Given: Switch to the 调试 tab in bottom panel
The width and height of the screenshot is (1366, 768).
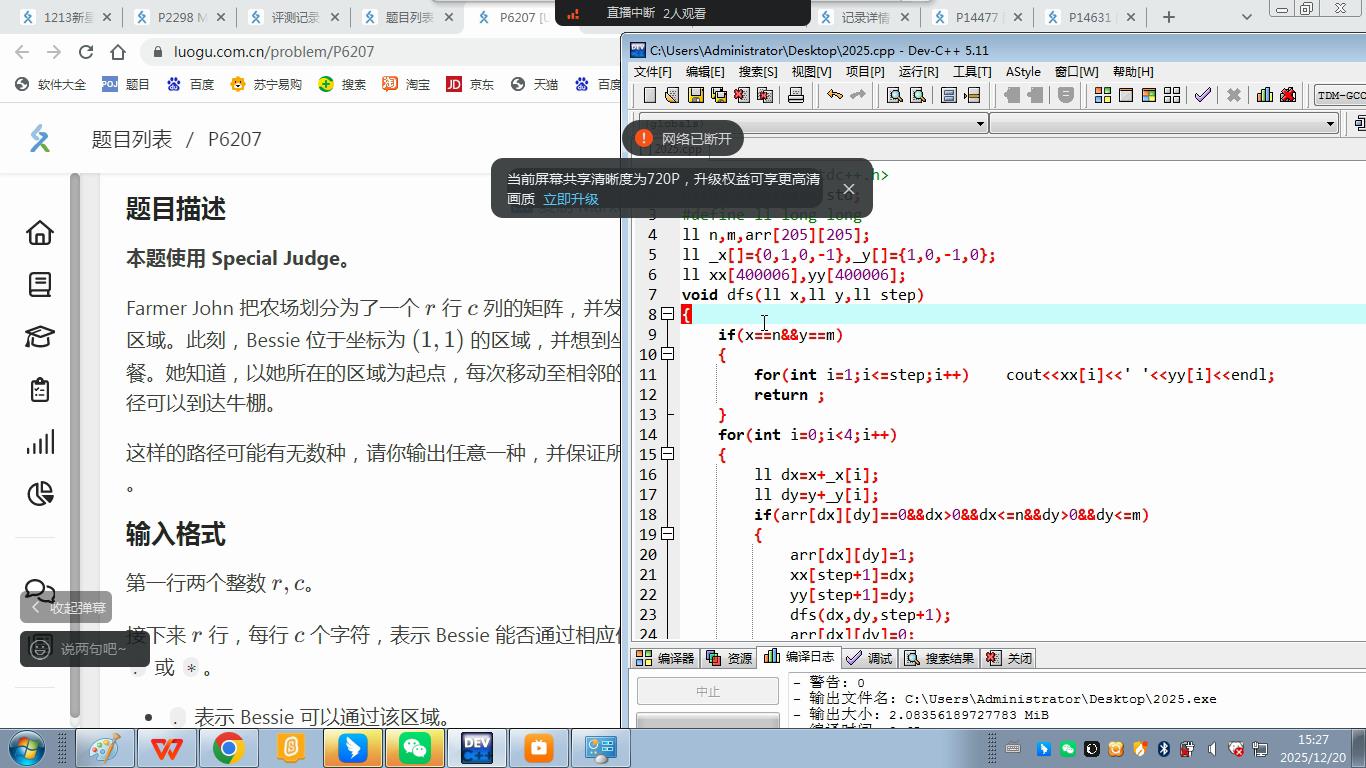Looking at the screenshot, I should click(869, 658).
